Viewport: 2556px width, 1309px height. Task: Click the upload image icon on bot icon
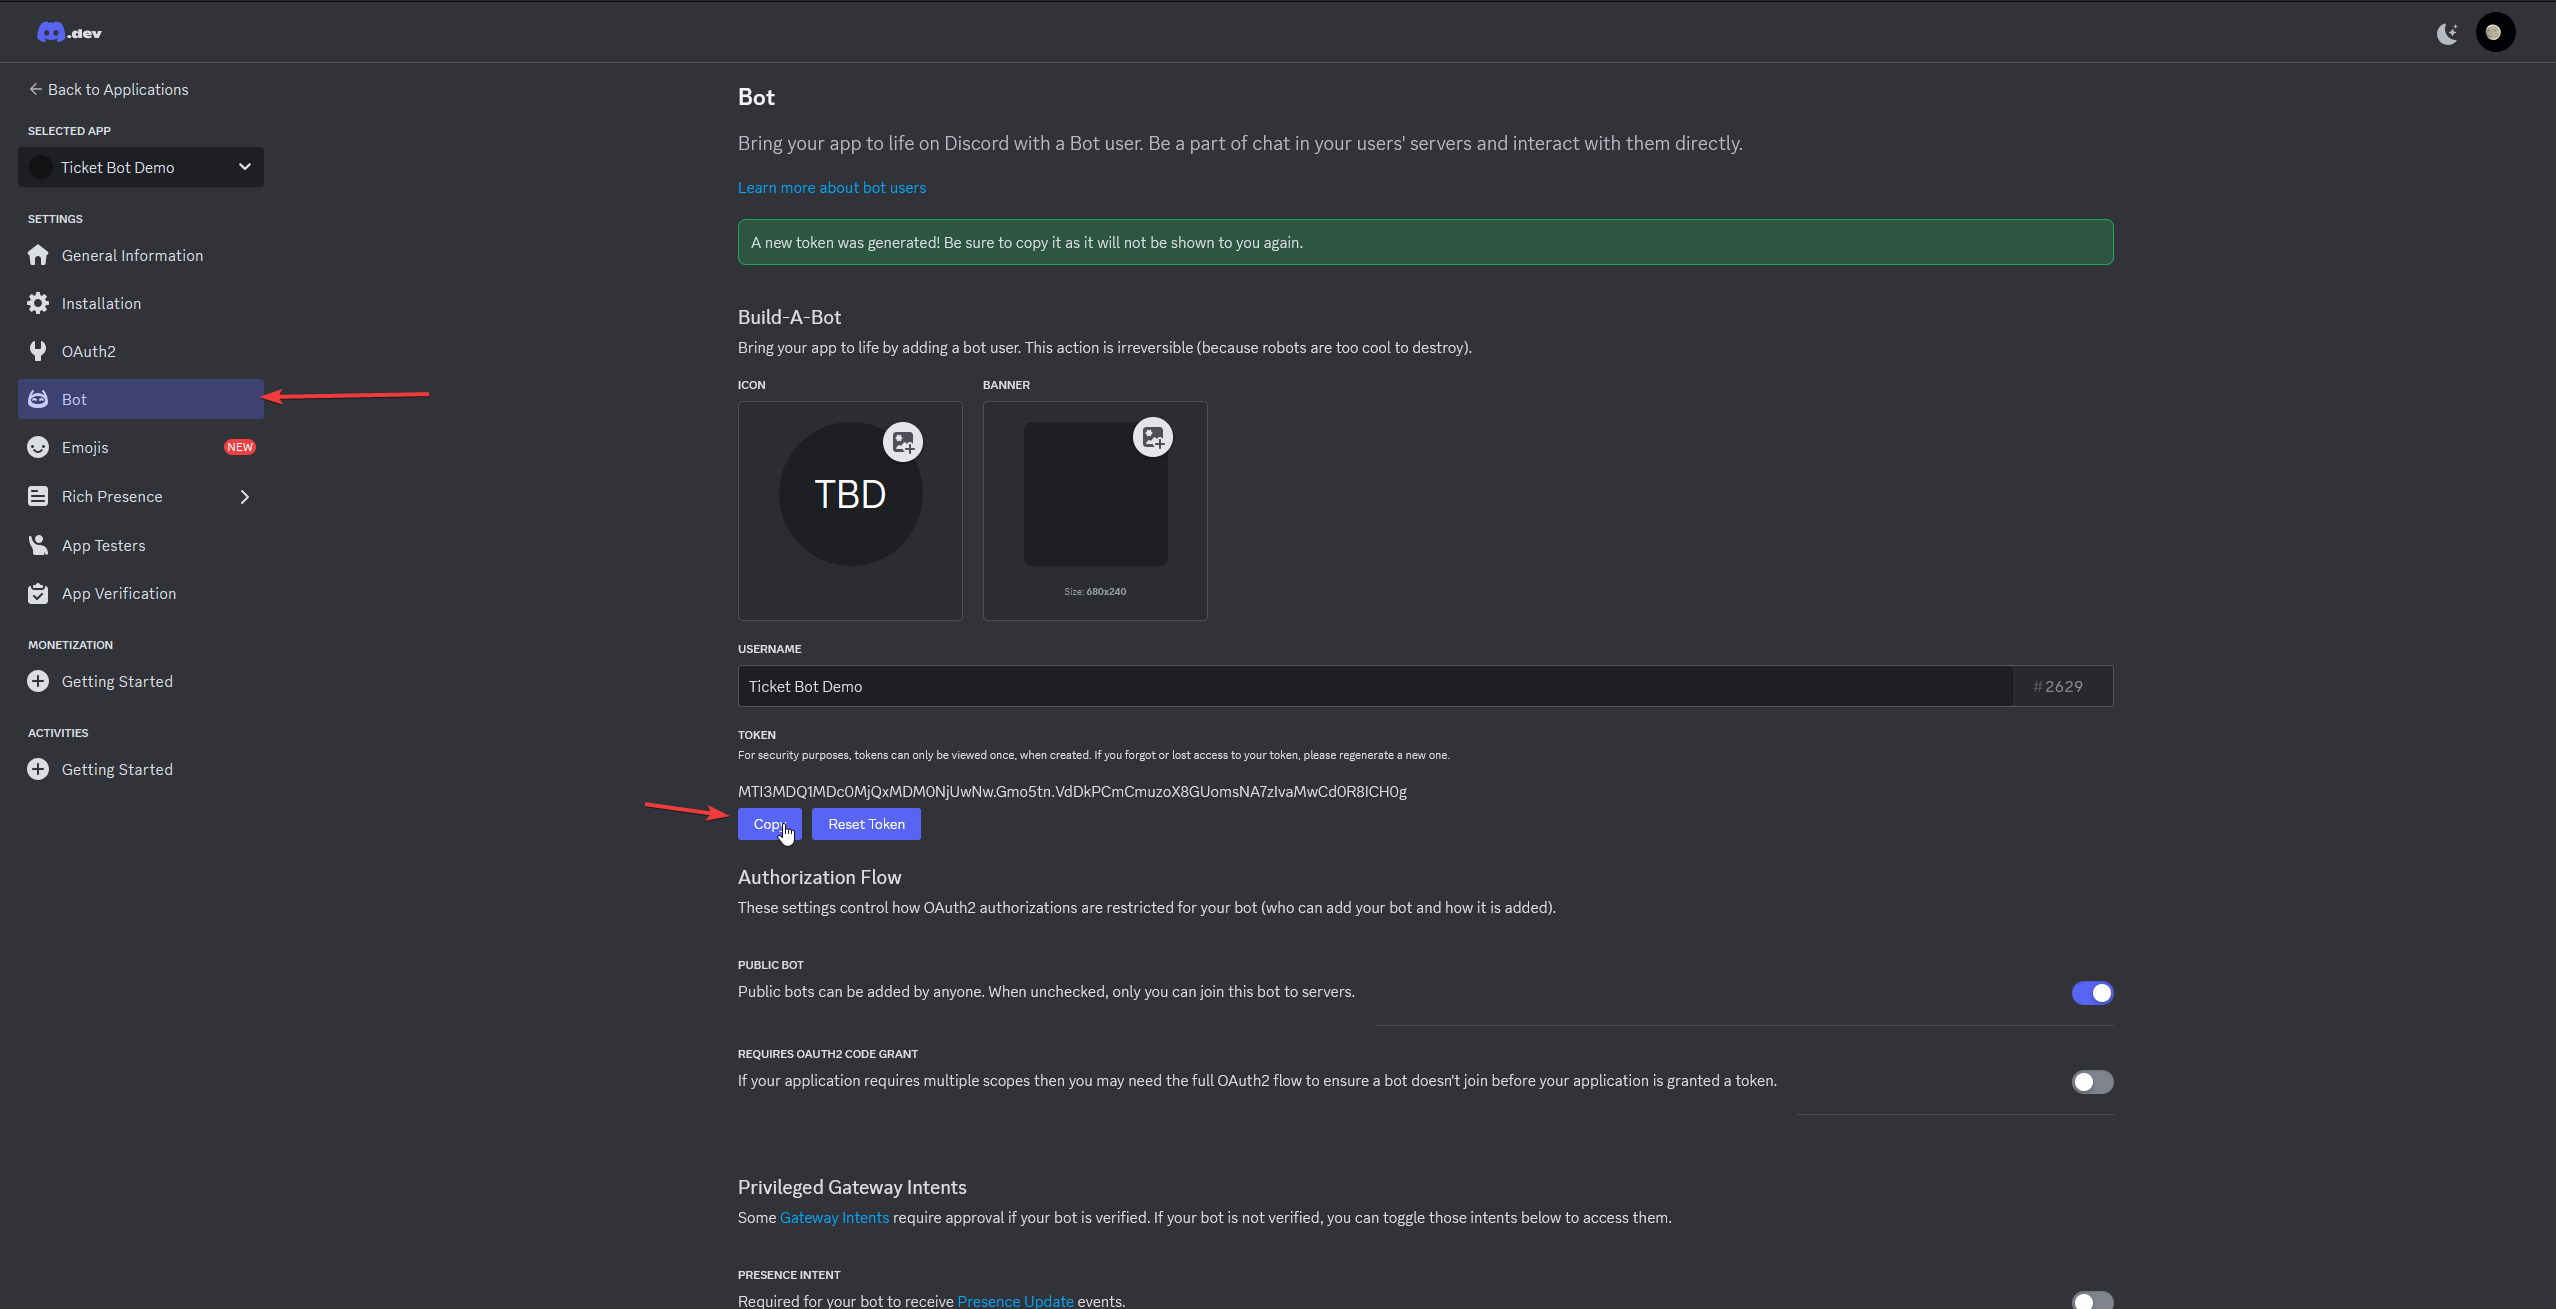[x=903, y=442]
